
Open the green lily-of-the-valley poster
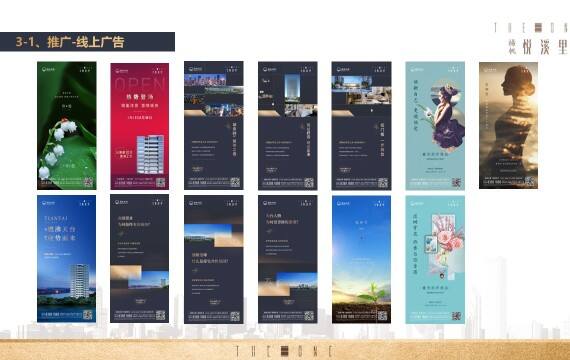click(67, 125)
